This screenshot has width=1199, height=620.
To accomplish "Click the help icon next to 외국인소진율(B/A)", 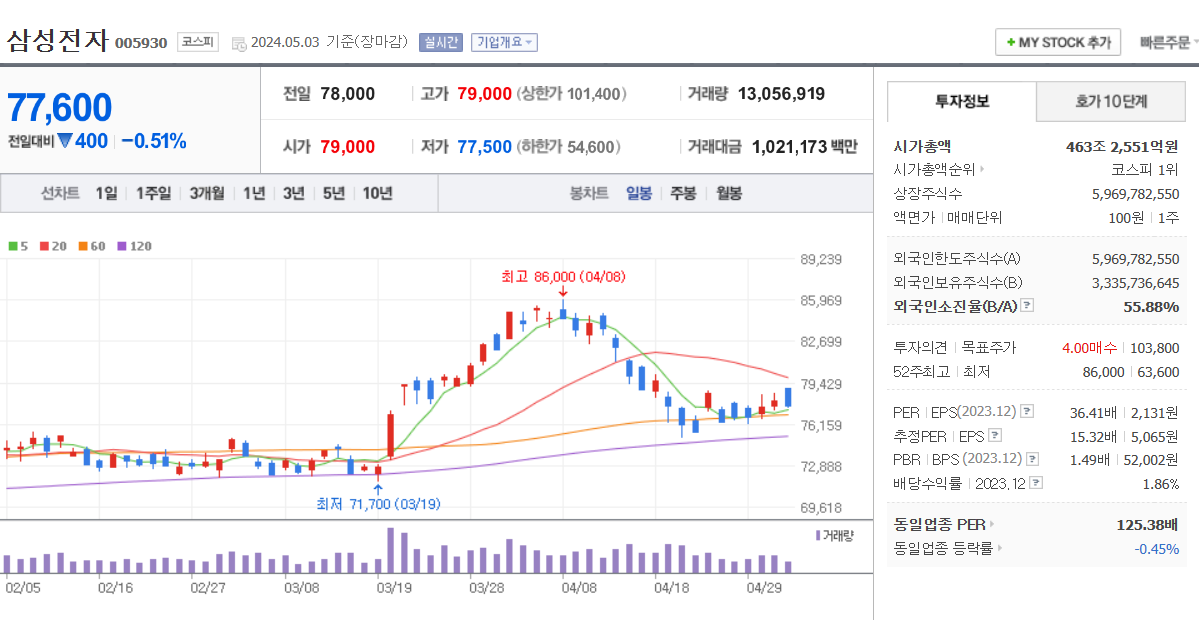I will coord(1027,306).
